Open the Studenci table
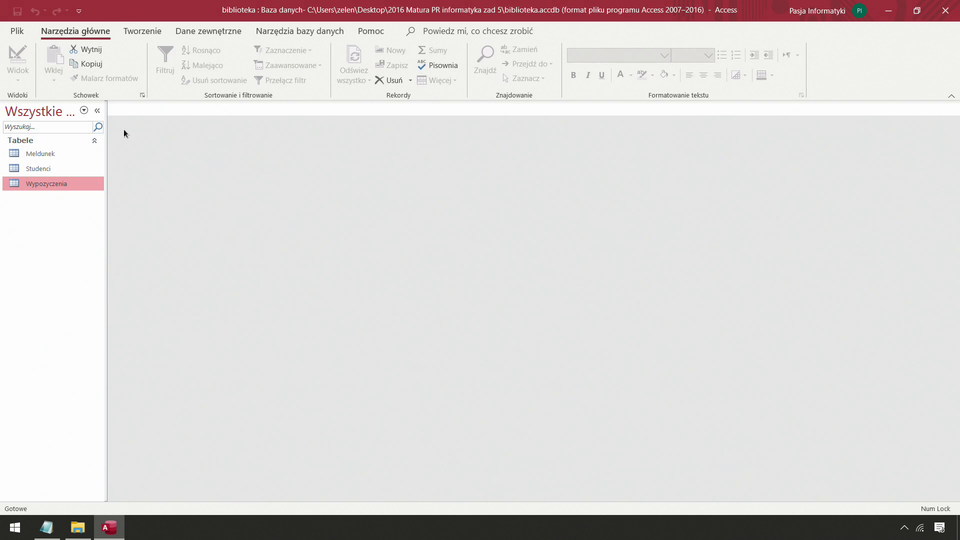The width and height of the screenshot is (960, 540). (38, 169)
